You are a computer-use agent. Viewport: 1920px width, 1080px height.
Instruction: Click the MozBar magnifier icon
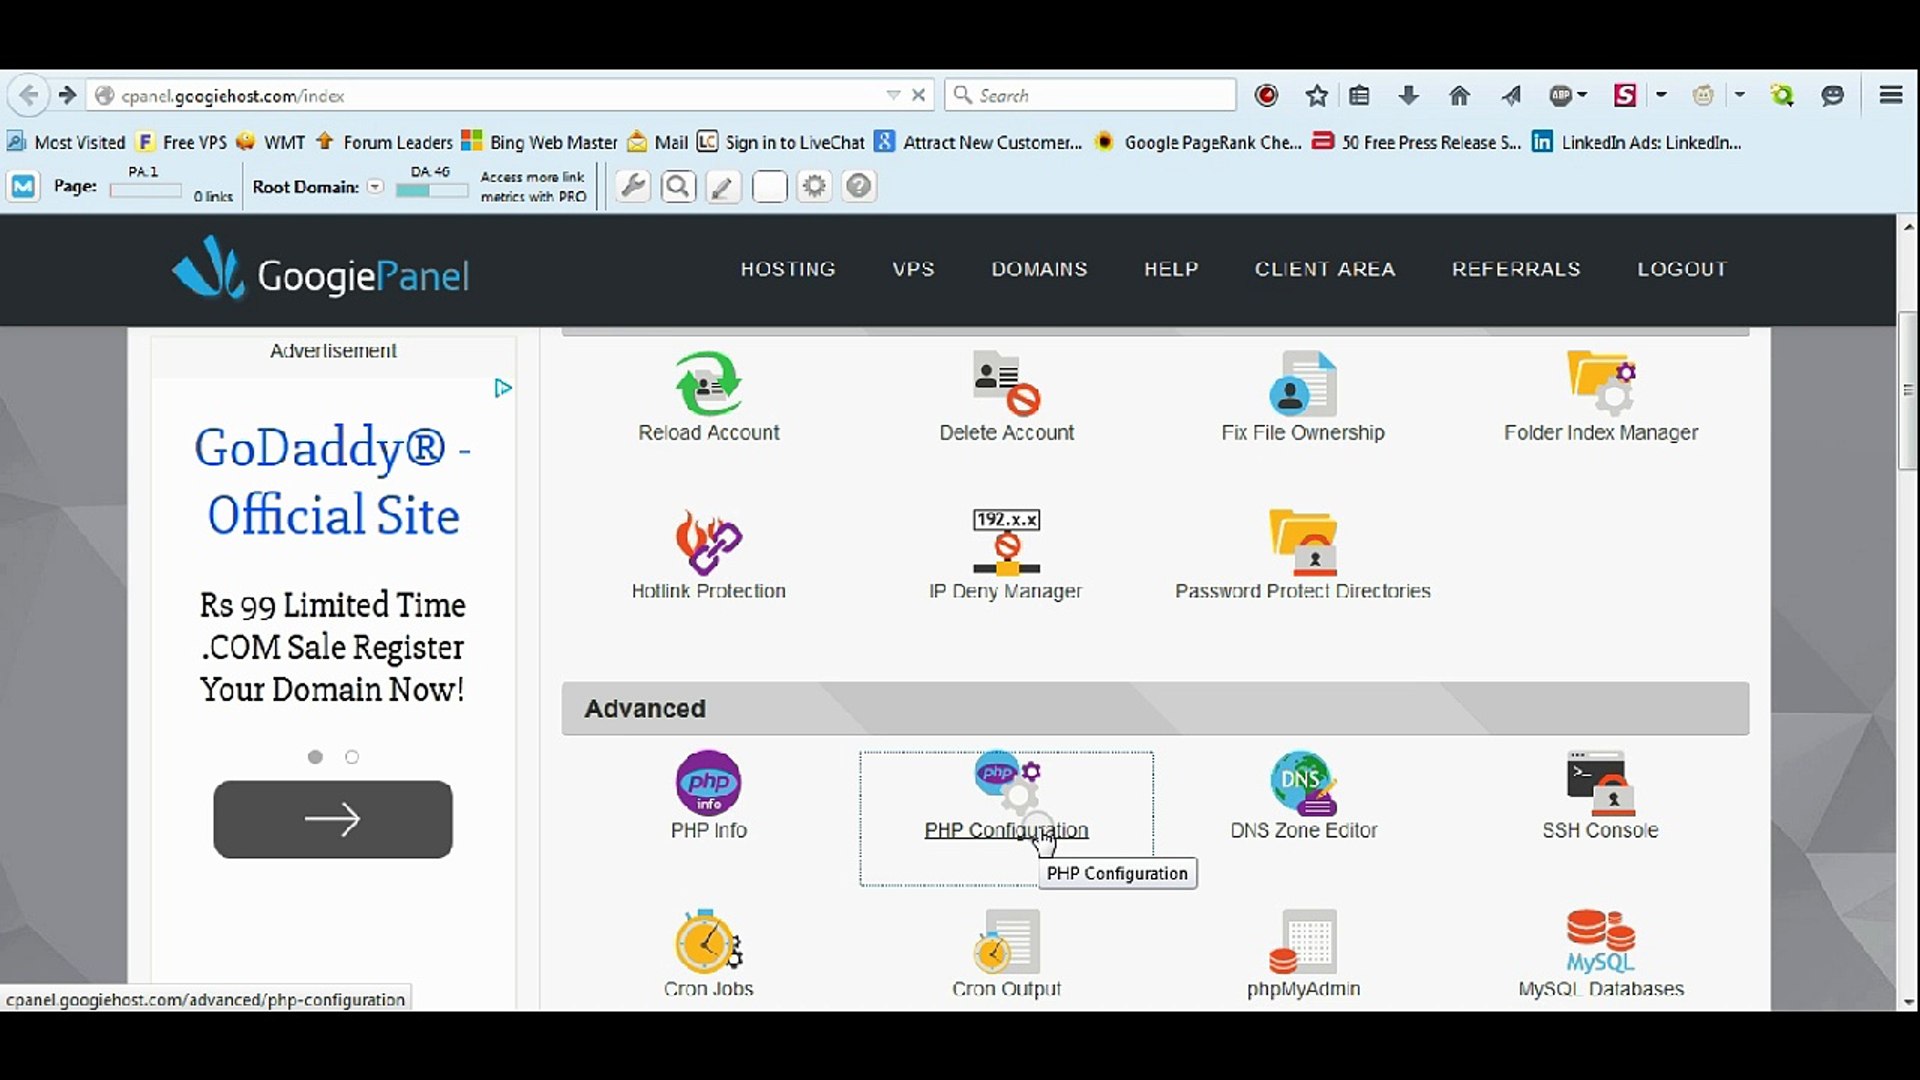[x=678, y=186]
